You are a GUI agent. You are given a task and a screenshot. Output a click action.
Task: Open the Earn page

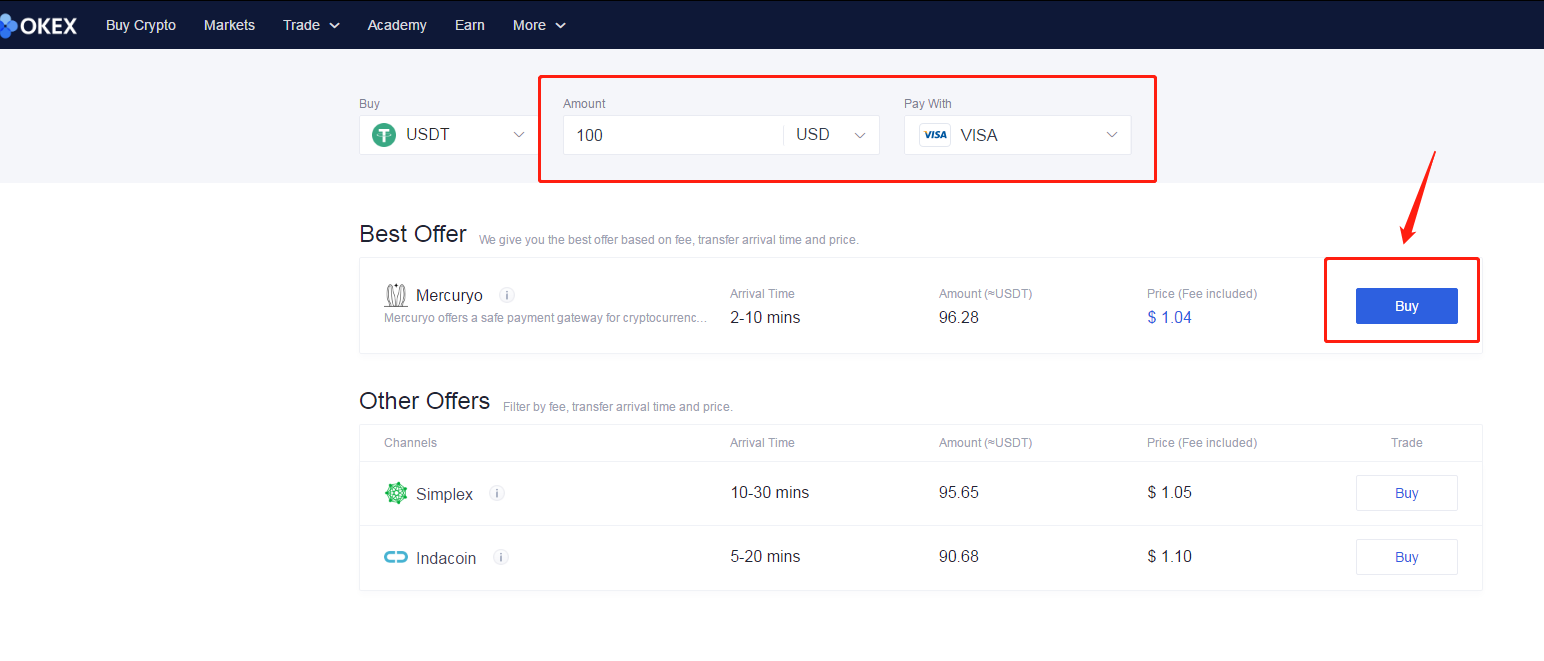click(470, 25)
